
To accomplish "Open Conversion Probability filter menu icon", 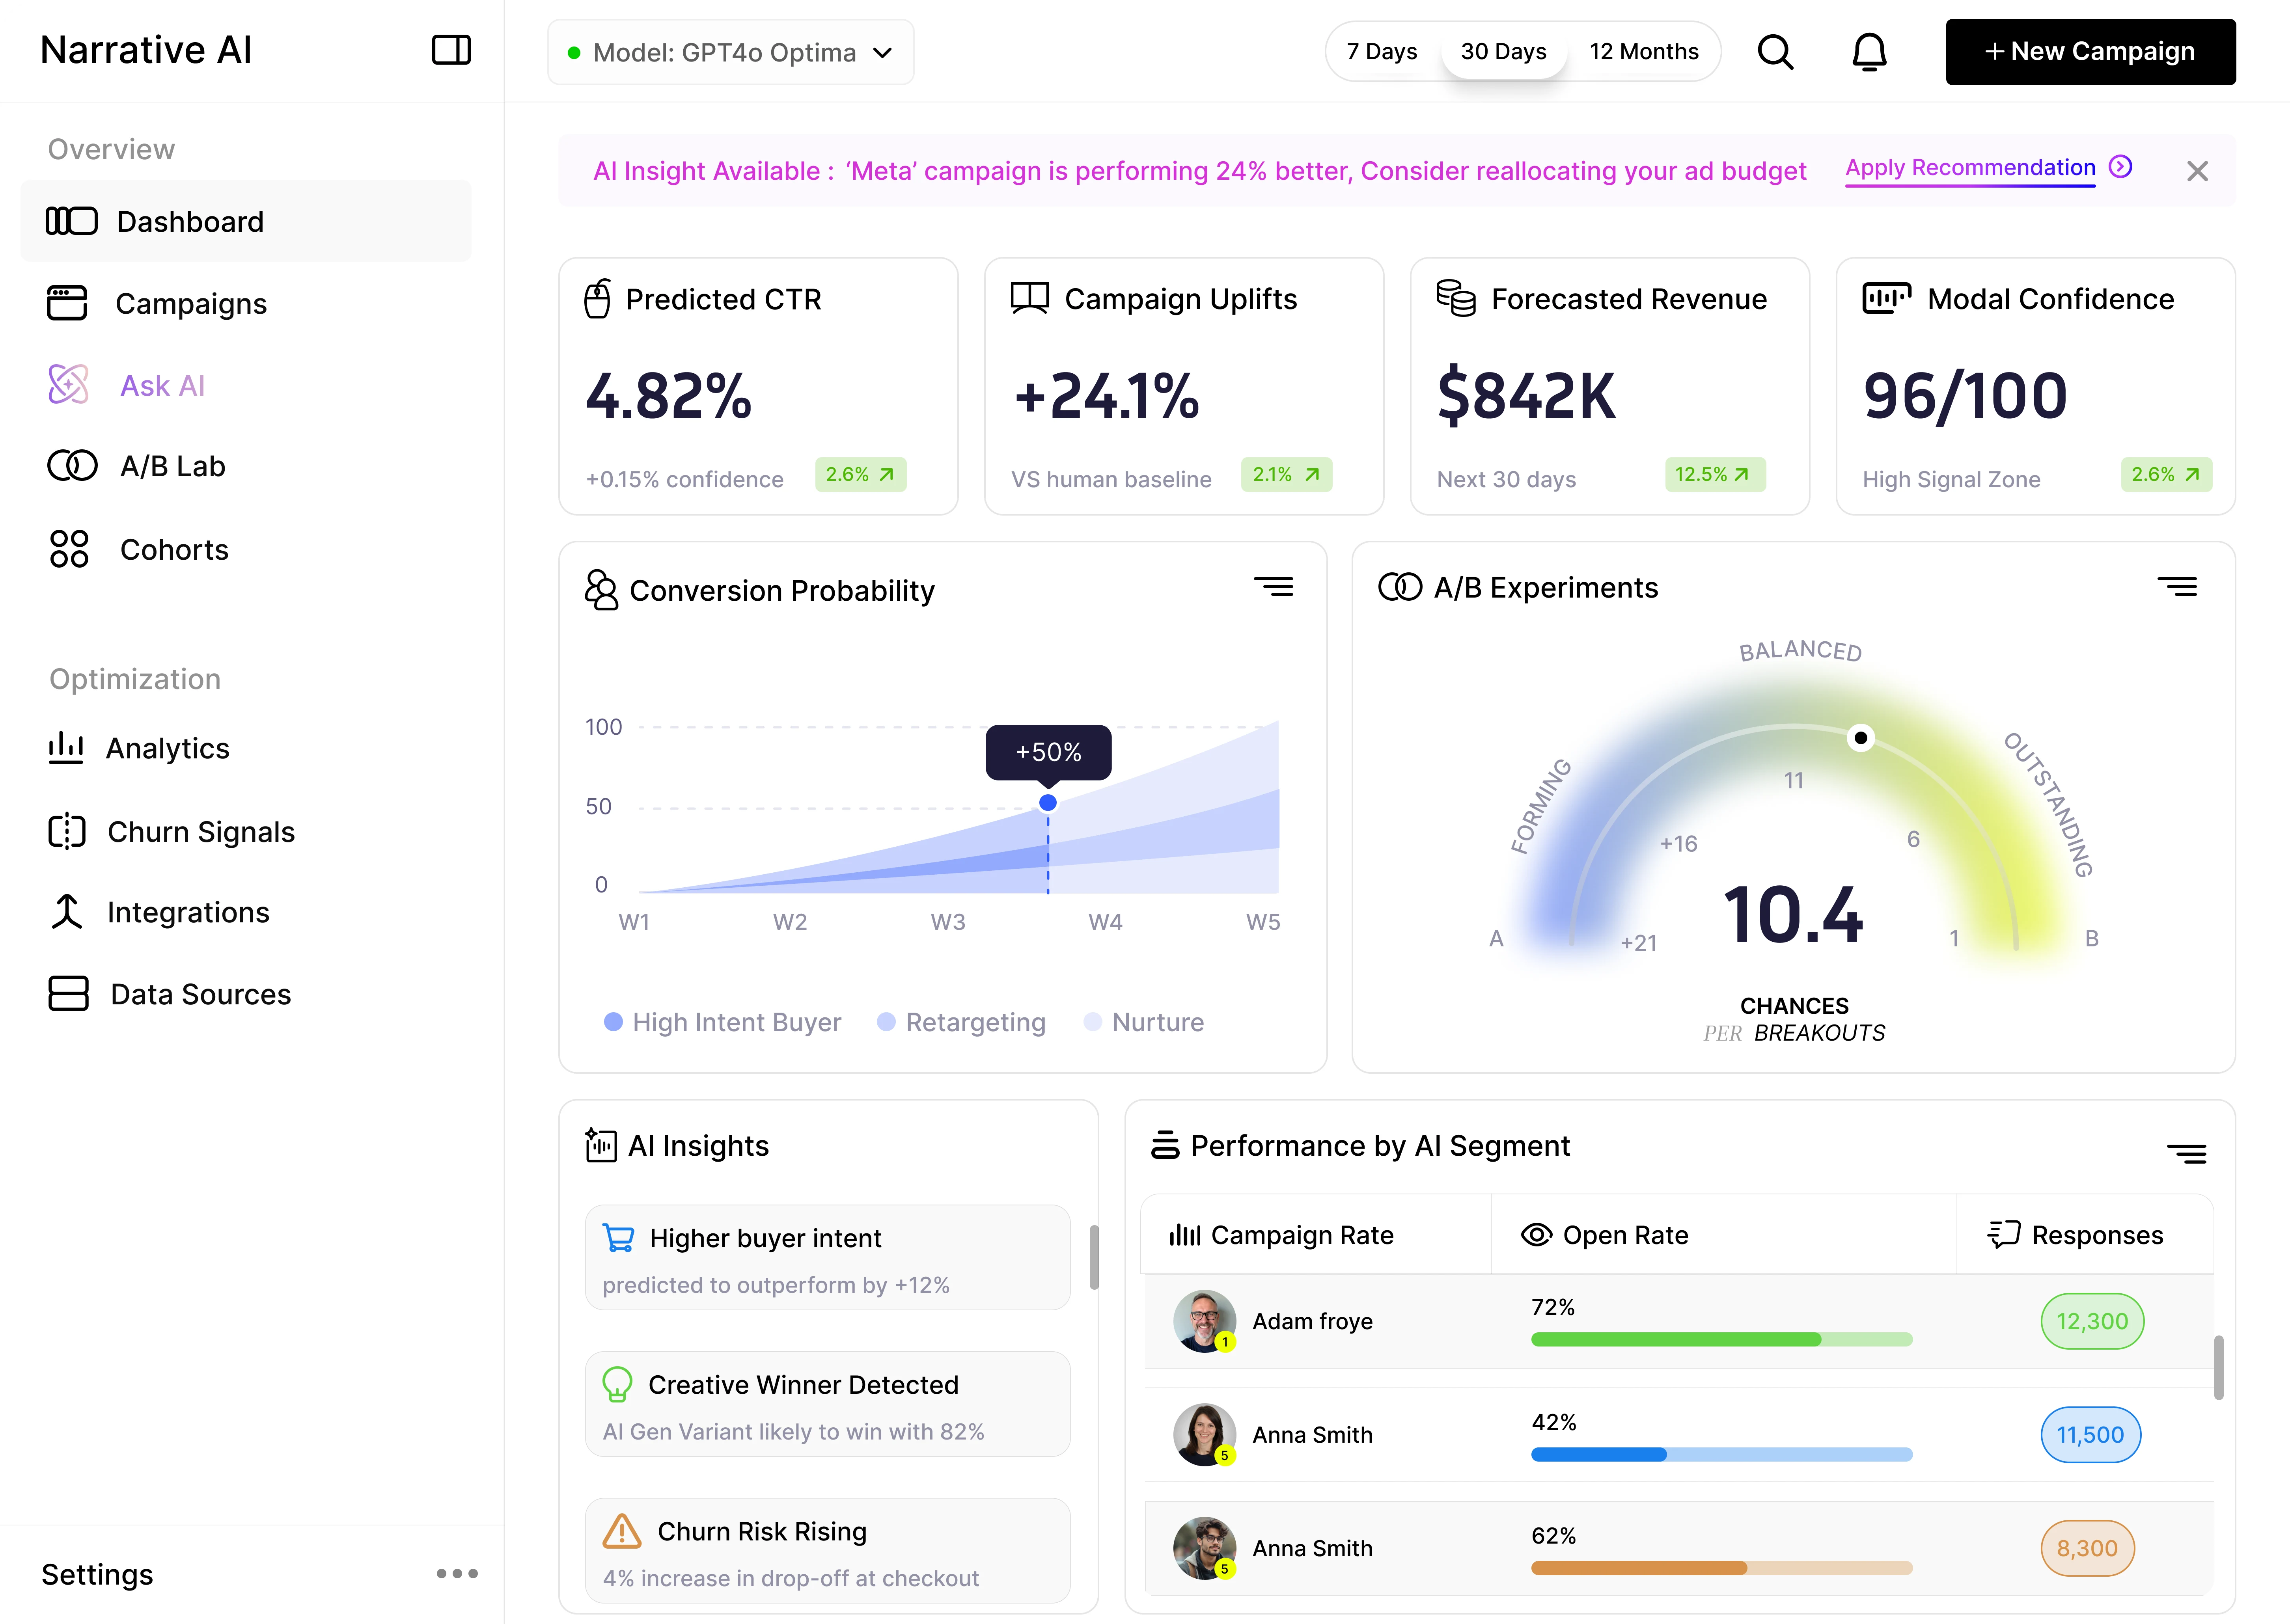I will point(1273,587).
